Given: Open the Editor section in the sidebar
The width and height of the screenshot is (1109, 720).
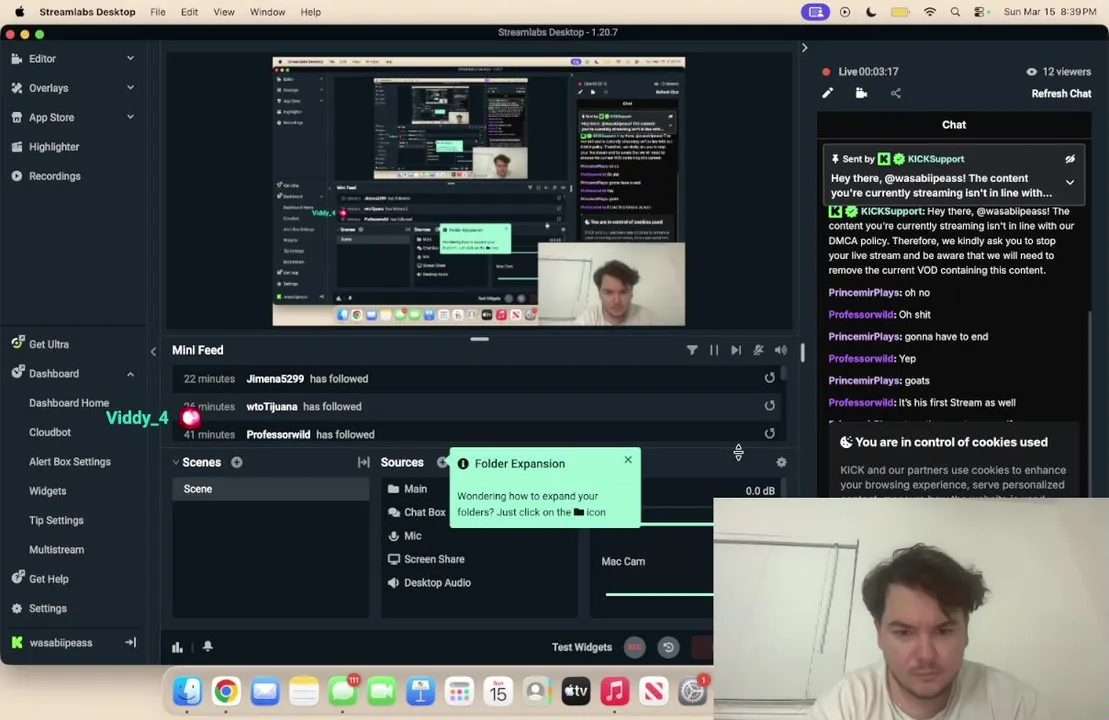Looking at the screenshot, I should click(42, 59).
